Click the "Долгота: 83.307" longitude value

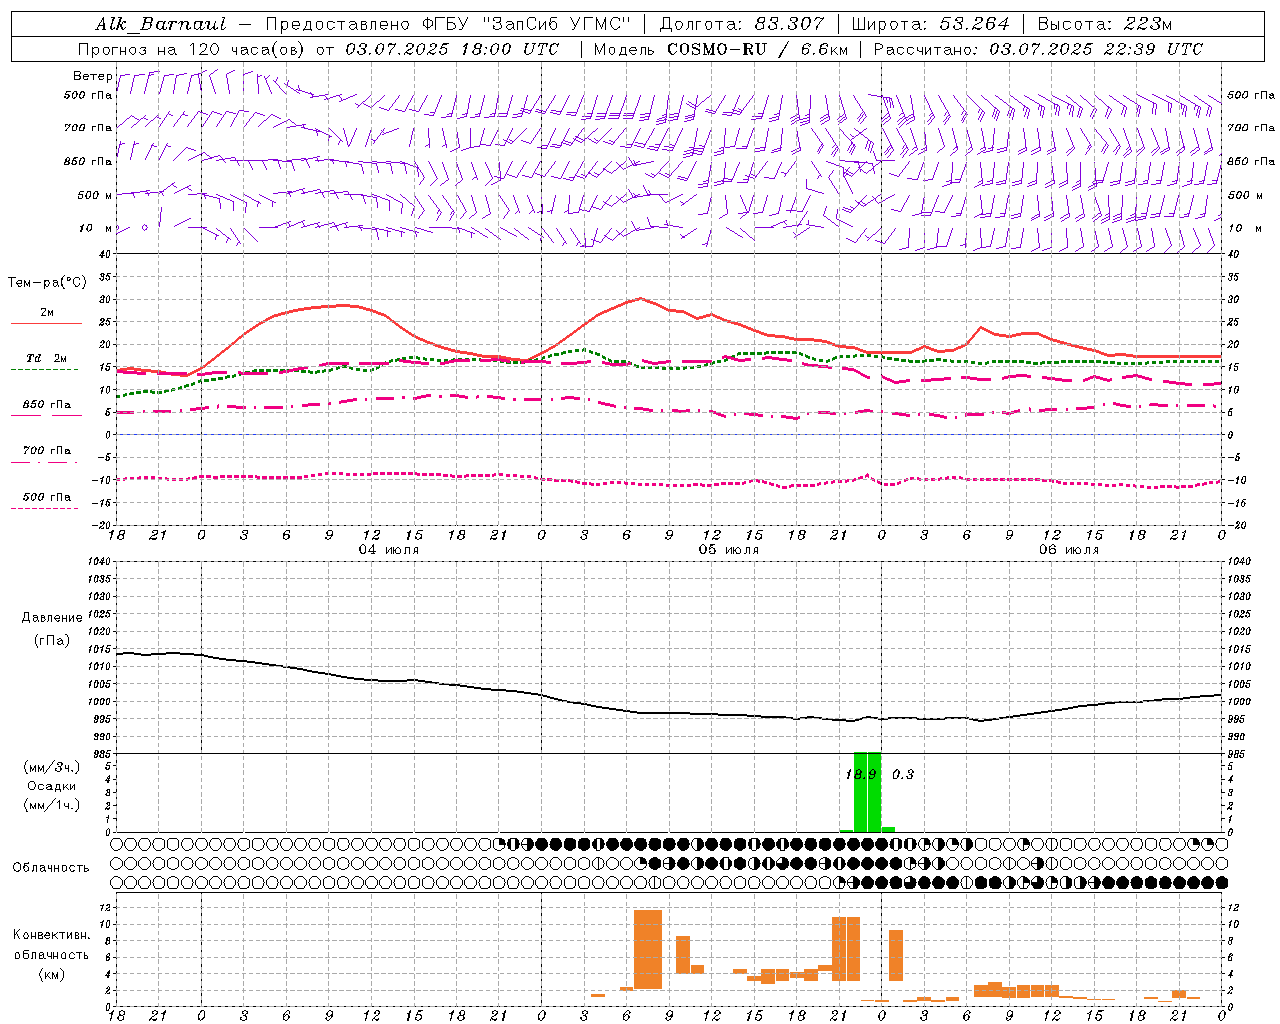(x=742, y=24)
